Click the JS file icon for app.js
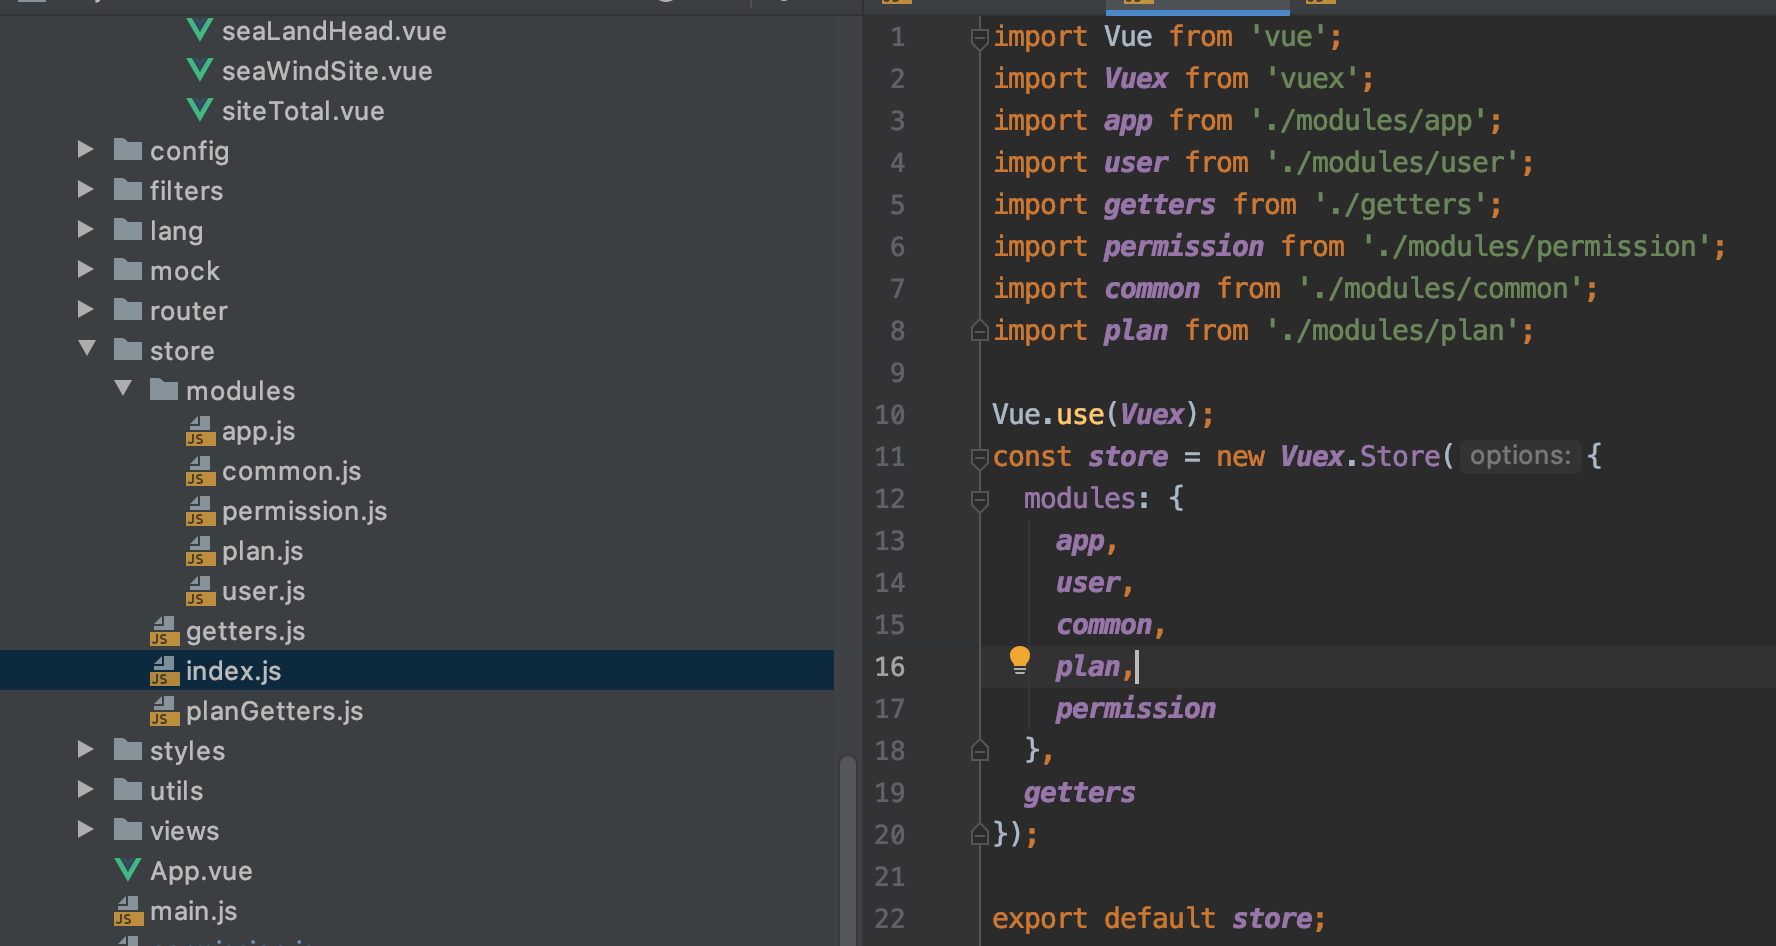This screenshot has height=946, width=1776. [200, 431]
